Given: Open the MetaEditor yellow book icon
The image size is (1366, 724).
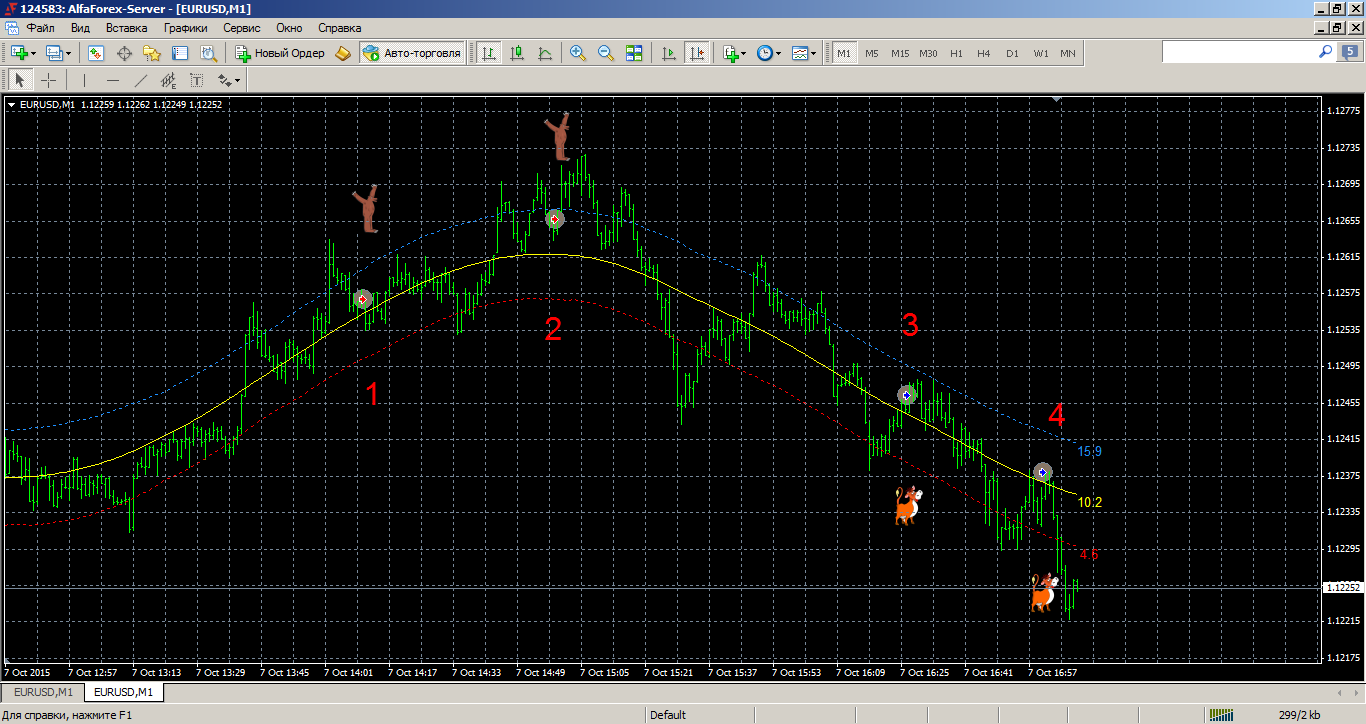Looking at the screenshot, I should 343,53.
